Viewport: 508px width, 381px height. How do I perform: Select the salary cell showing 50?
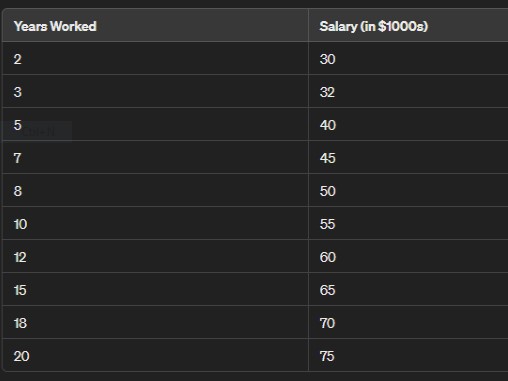(408, 190)
